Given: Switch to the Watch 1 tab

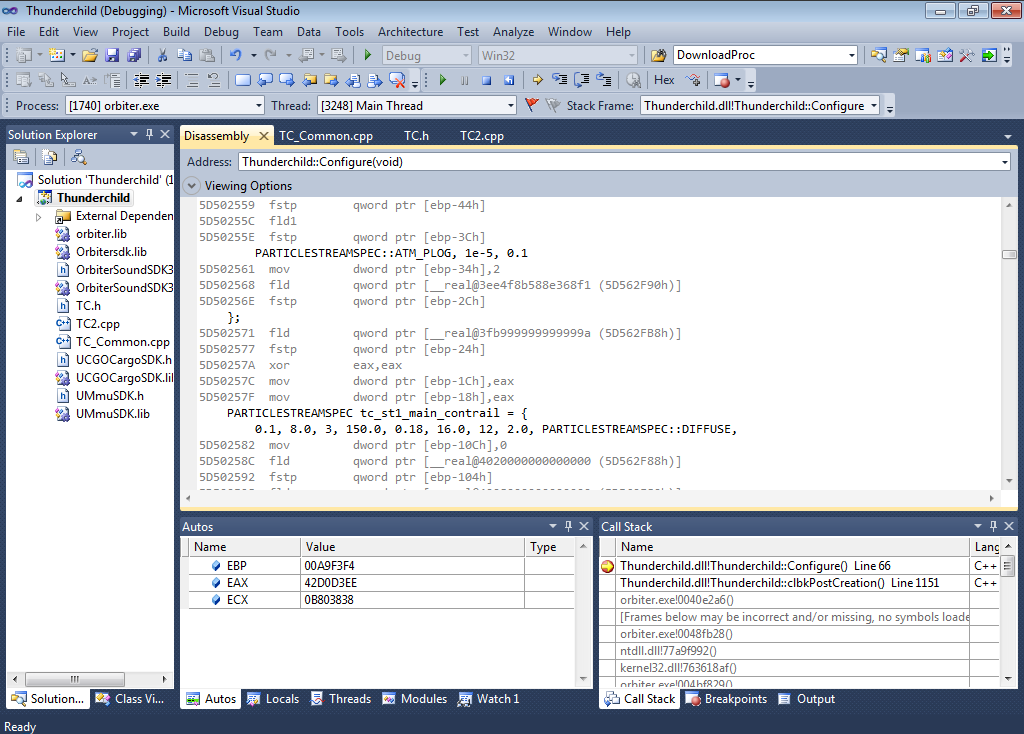Looking at the screenshot, I should [489, 699].
